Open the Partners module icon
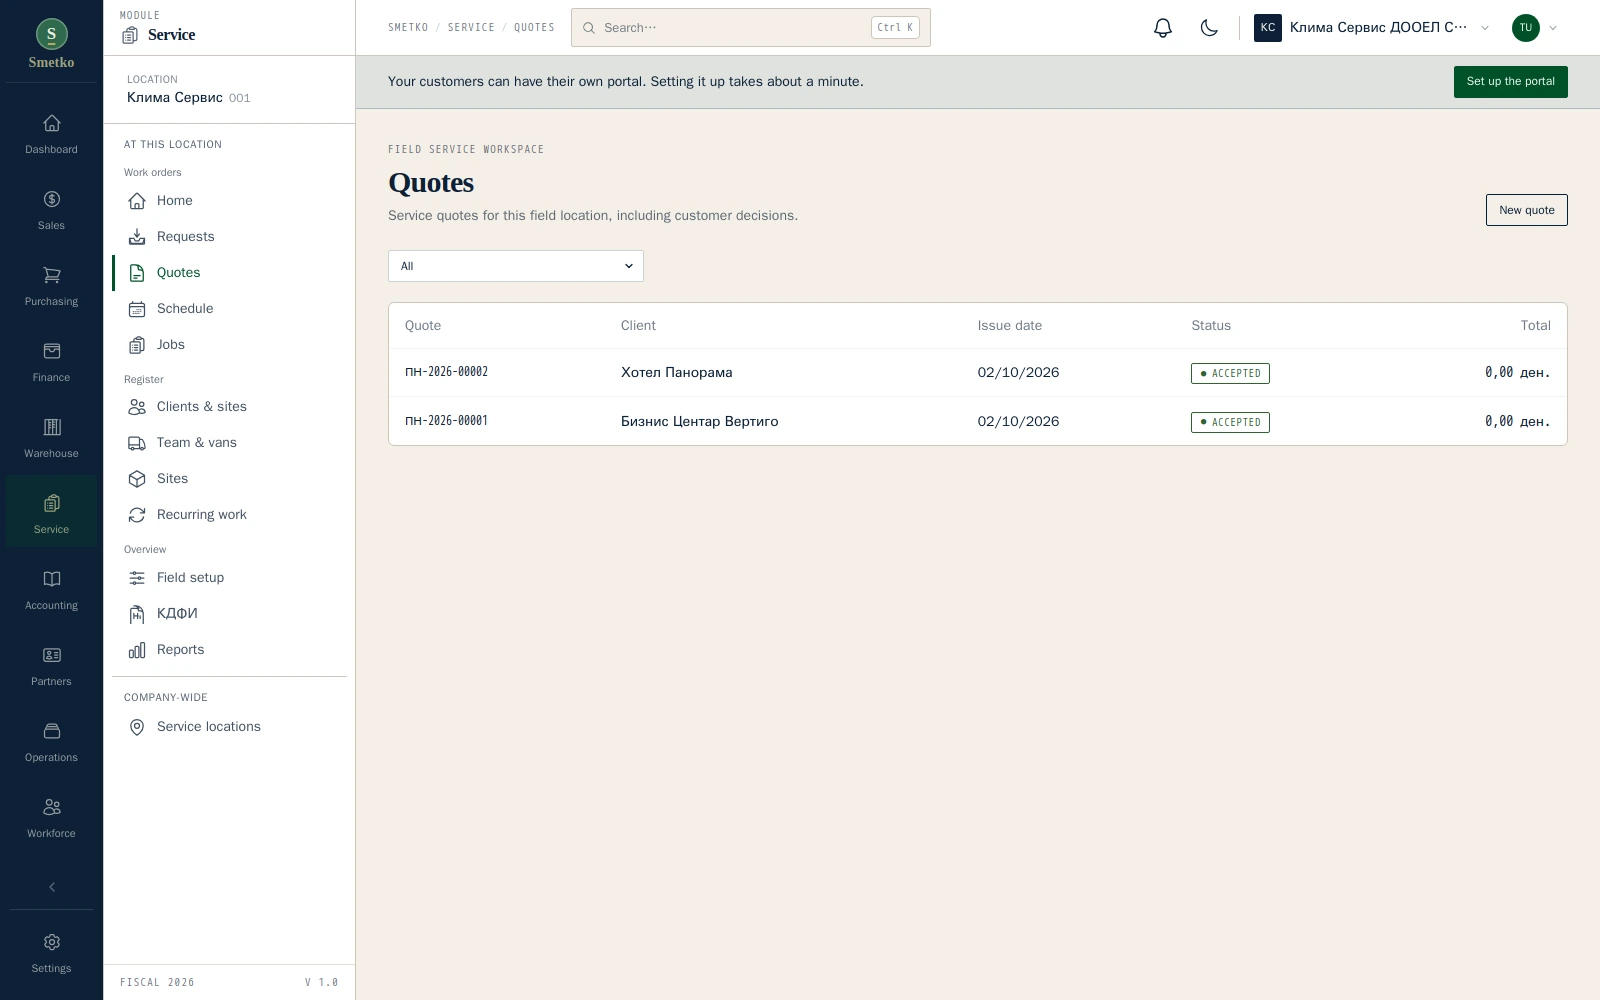1600x1000 pixels. (x=52, y=655)
